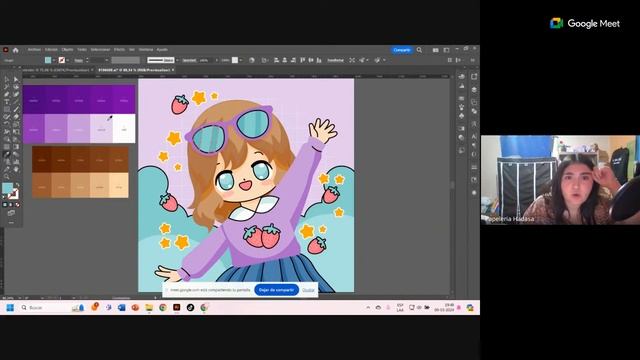Click the Recolor artwork wheel icon
This screenshot has height=360, width=640.
point(252,60)
